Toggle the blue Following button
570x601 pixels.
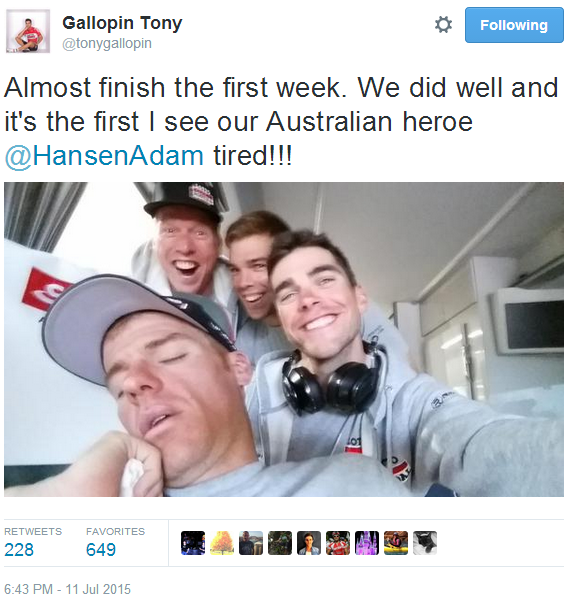[x=514, y=25]
